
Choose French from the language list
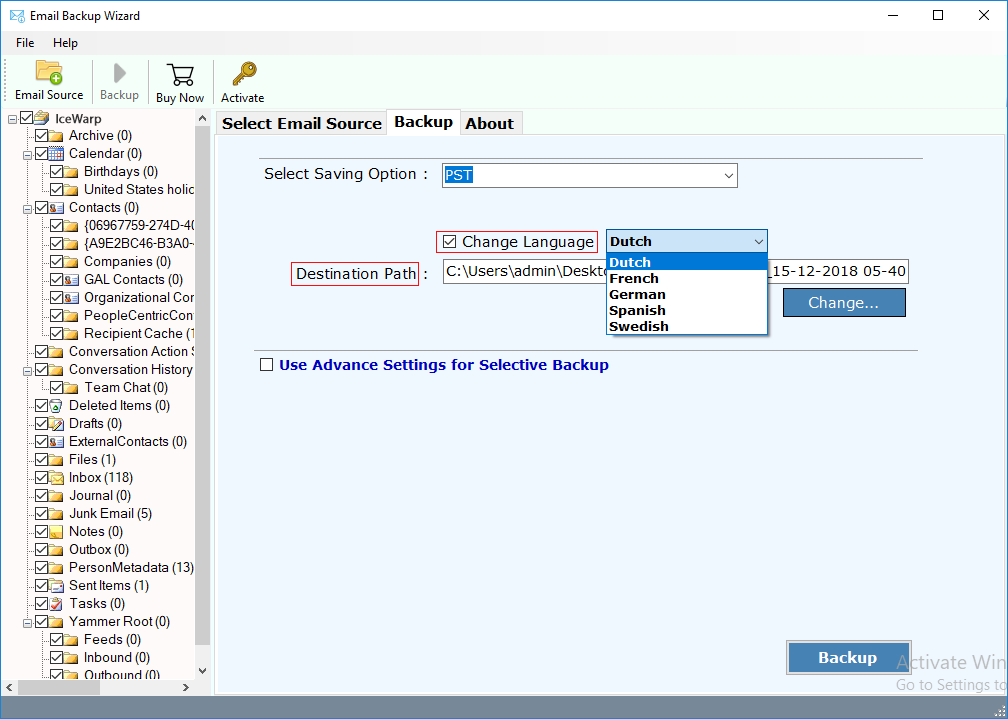tap(687, 278)
